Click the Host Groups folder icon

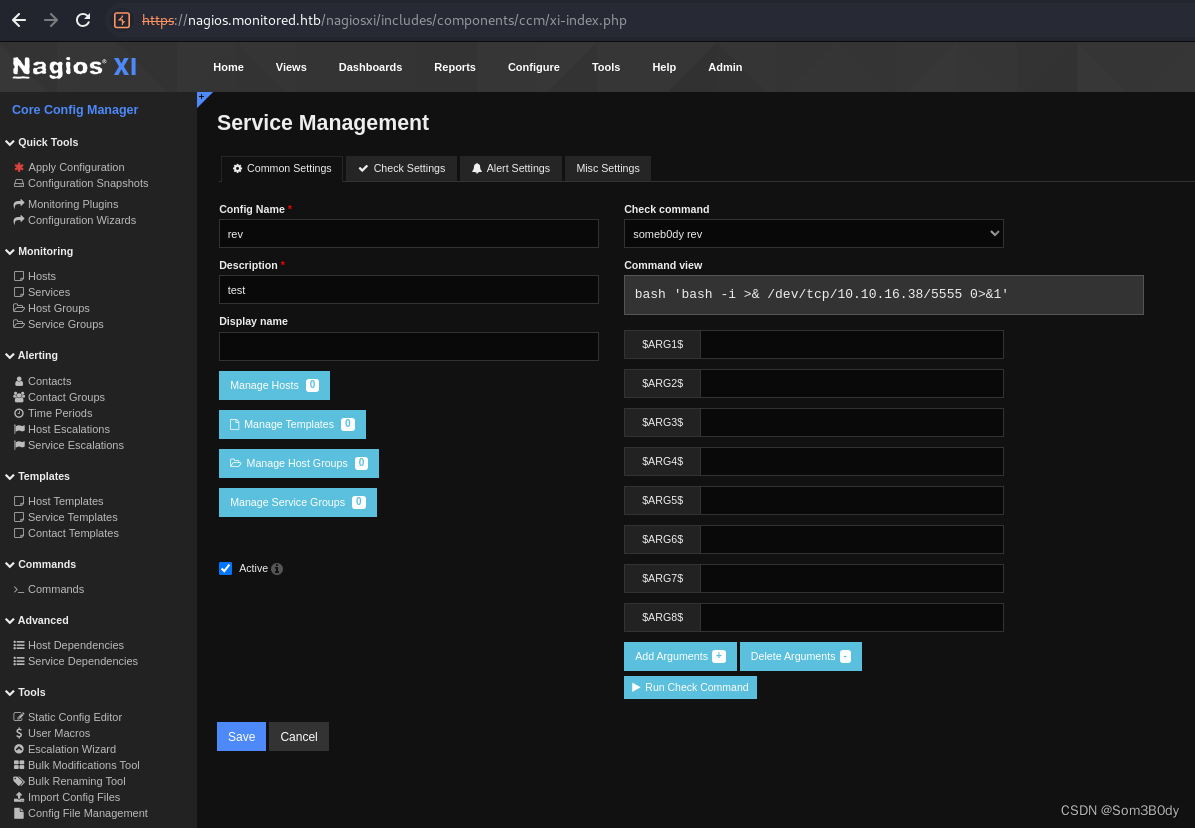(19, 308)
